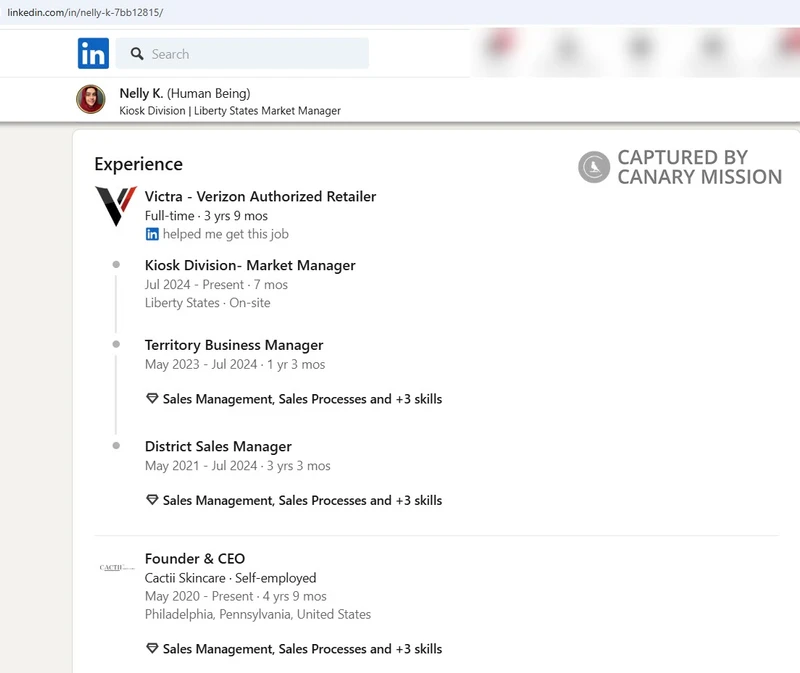Click the name 'Nelly K. (Human Being)'
This screenshot has width=800, height=673.
pos(185,93)
